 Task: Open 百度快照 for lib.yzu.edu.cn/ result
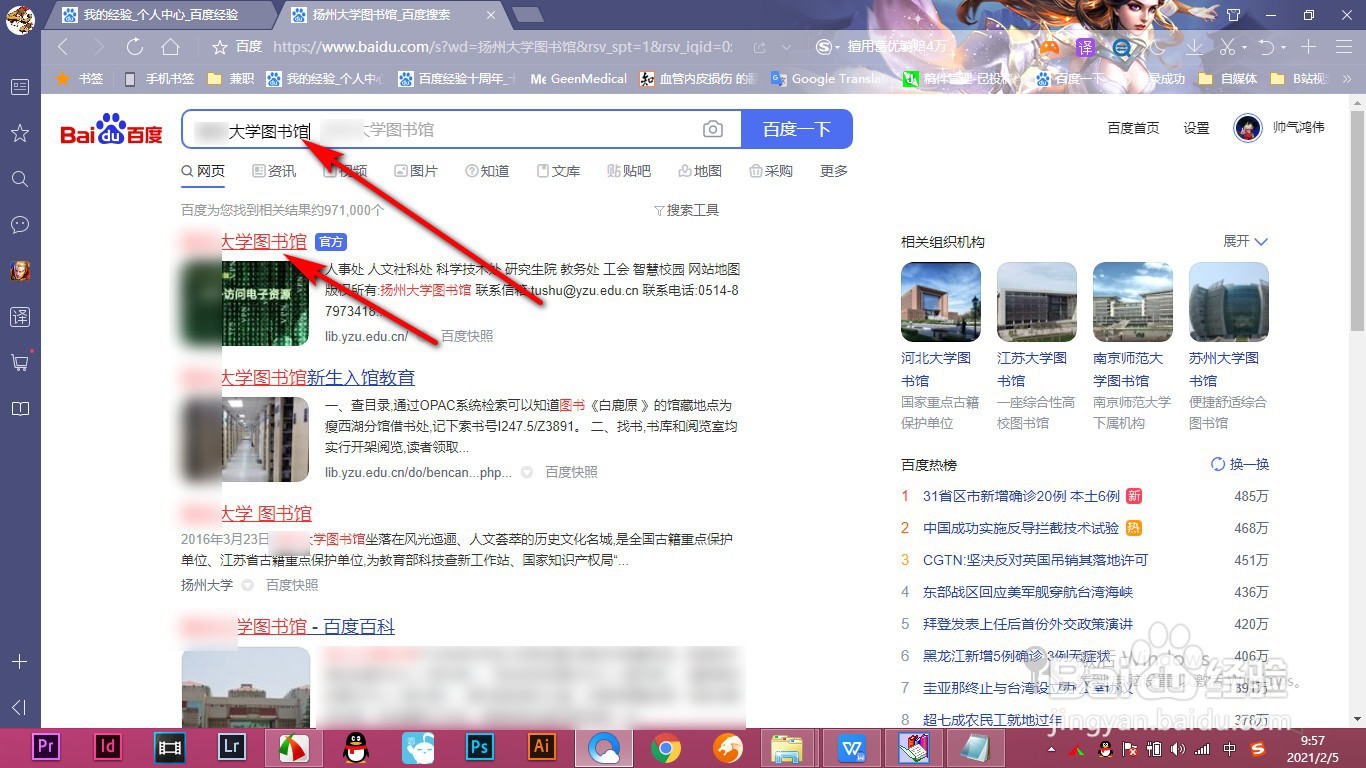tap(467, 336)
